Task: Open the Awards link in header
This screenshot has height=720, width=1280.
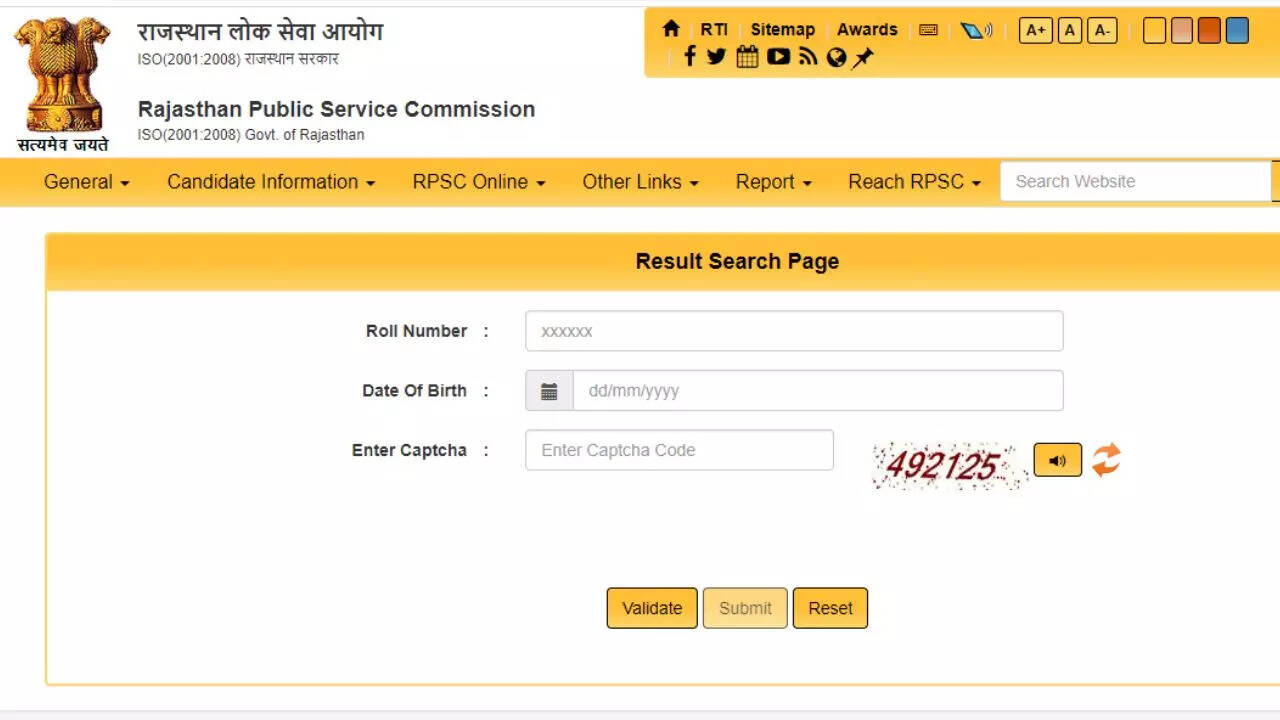Action: [x=867, y=30]
